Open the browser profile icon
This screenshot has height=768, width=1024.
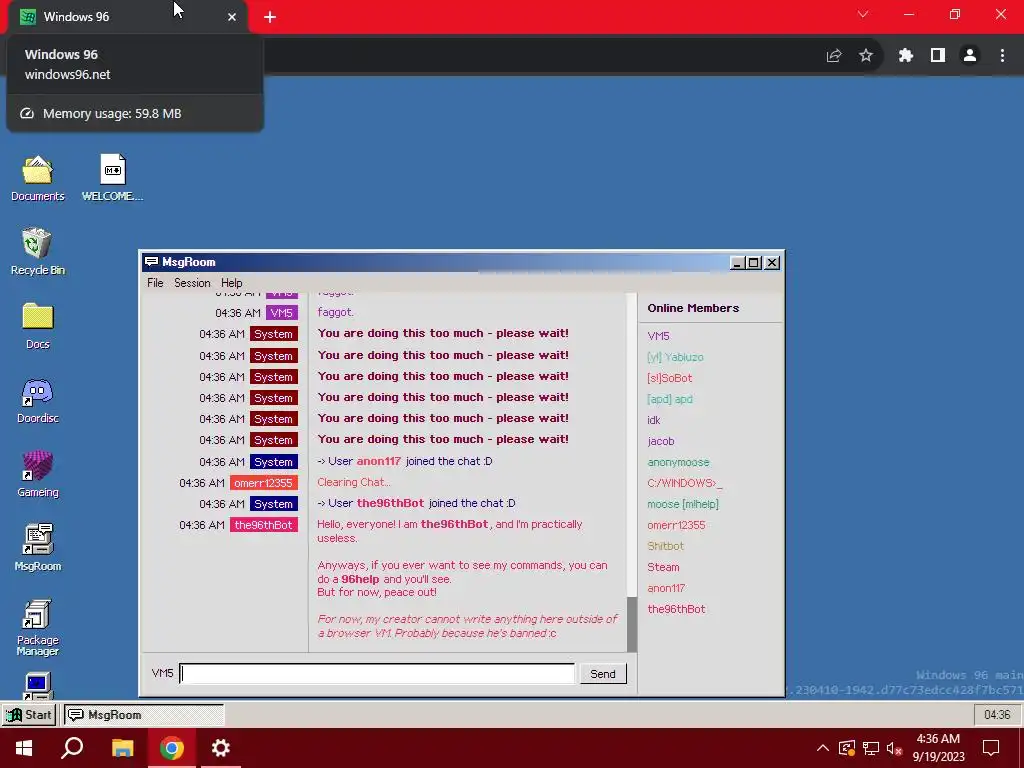tap(970, 56)
